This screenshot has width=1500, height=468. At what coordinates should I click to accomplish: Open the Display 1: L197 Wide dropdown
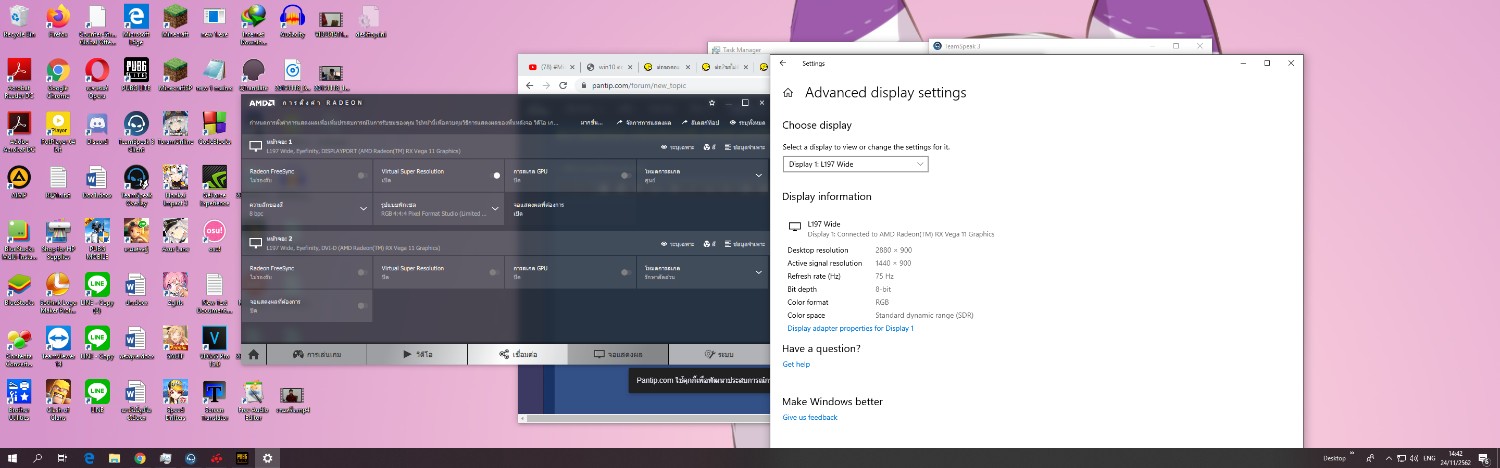[x=855, y=164]
